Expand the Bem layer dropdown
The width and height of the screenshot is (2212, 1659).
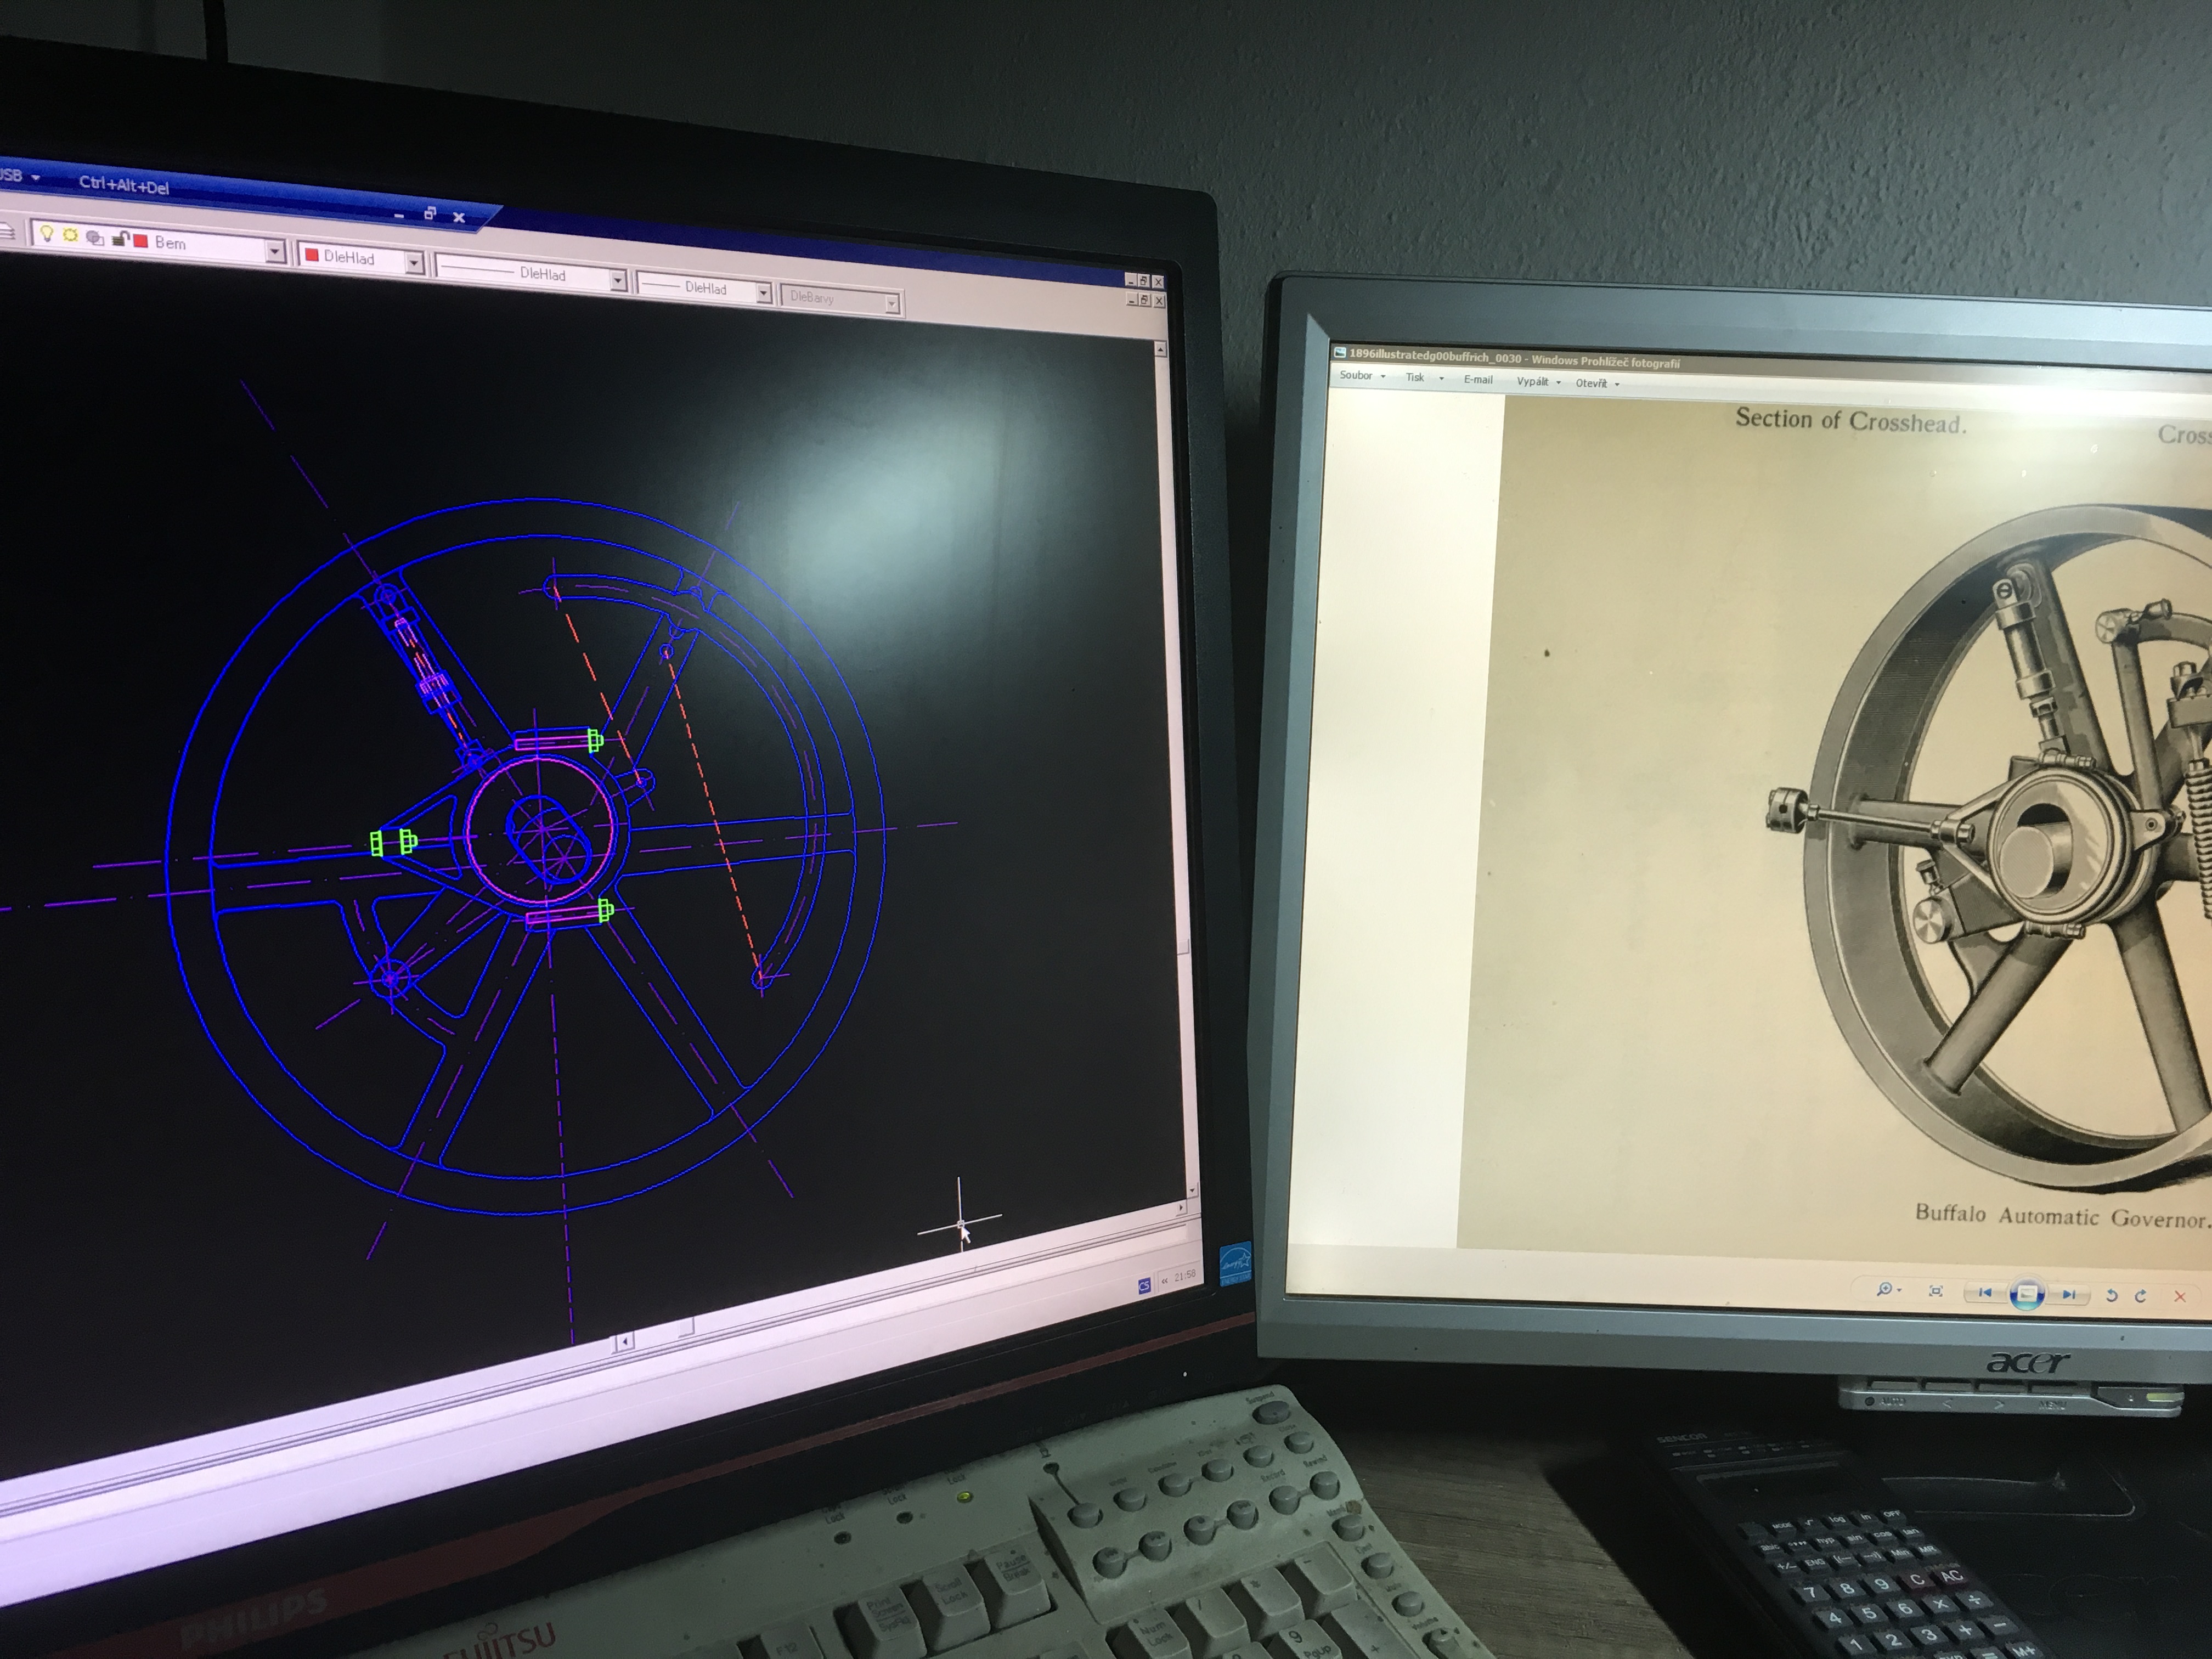click(275, 251)
